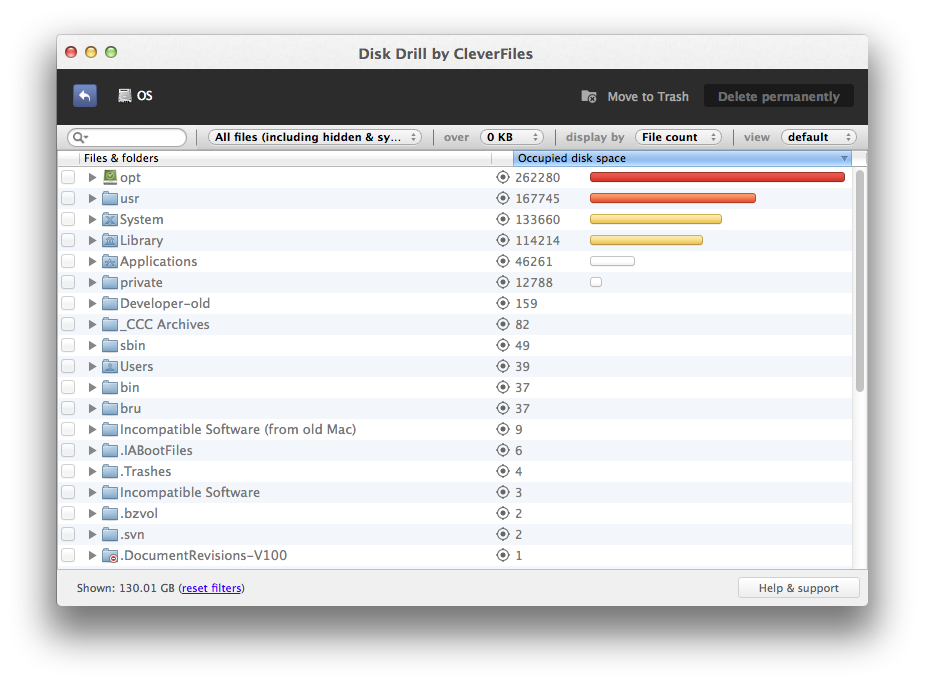Check the .Trashes checkbox
The width and height of the screenshot is (925, 685).
pyautogui.click(x=68, y=471)
